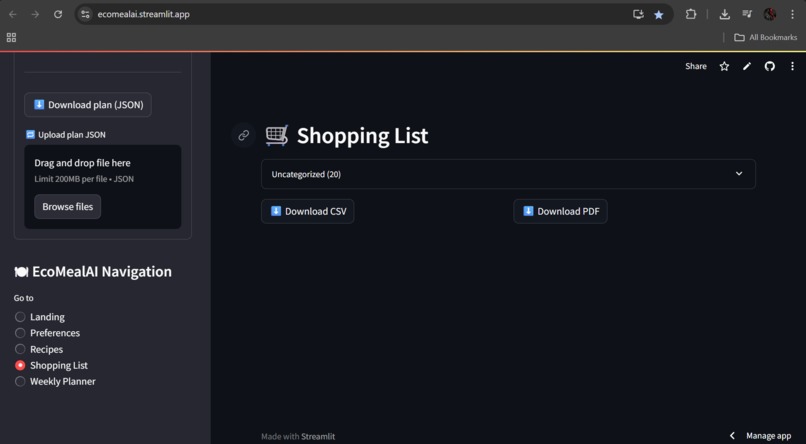Open the Streamlit link in footer
This screenshot has width=806, height=444.
coord(318,436)
